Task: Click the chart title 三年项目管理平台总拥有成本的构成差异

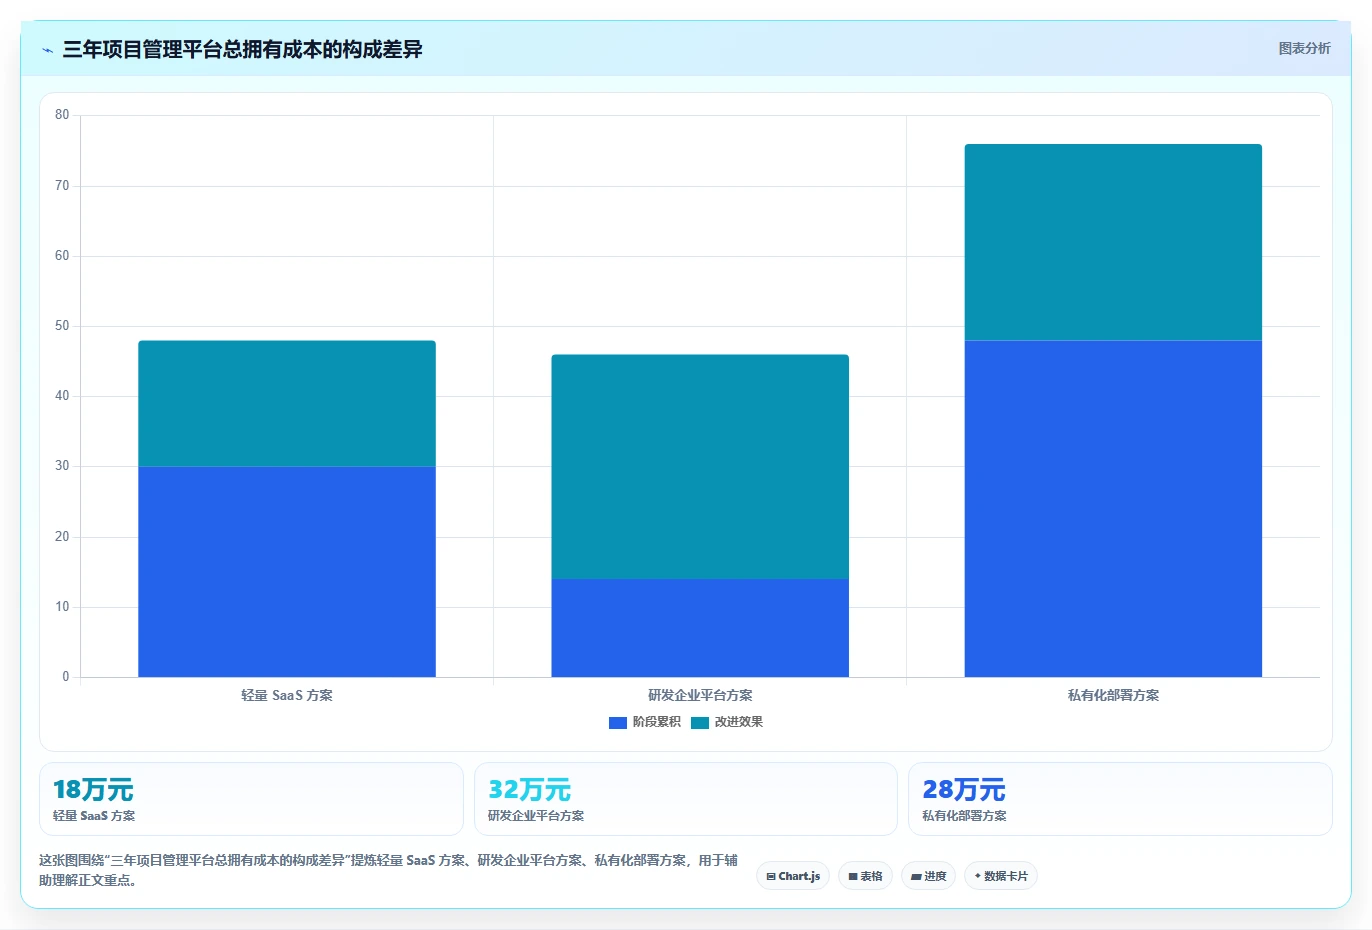Action: click(x=242, y=49)
